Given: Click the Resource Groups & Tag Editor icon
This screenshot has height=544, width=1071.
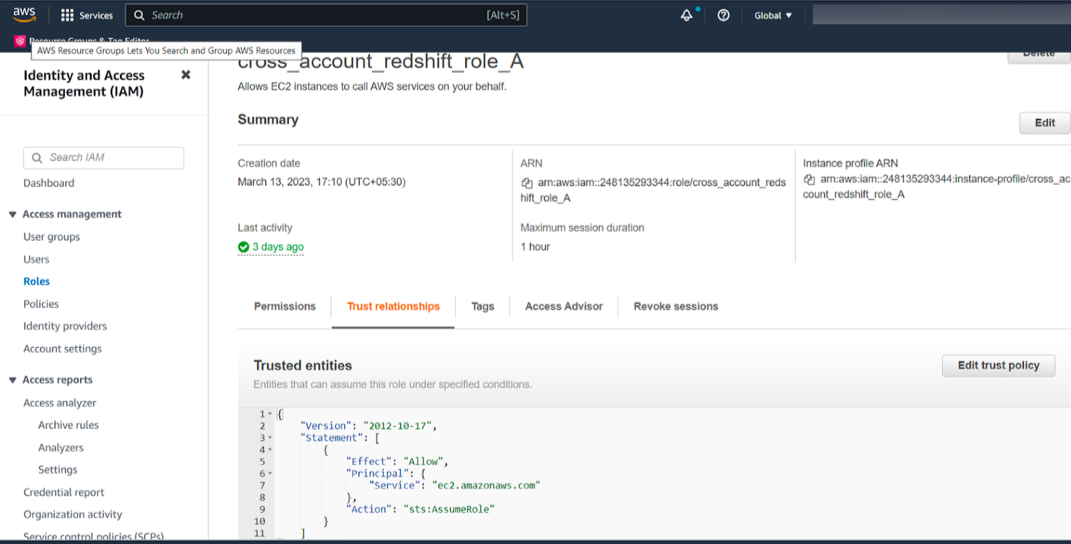Looking at the screenshot, I should click(x=20, y=41).
